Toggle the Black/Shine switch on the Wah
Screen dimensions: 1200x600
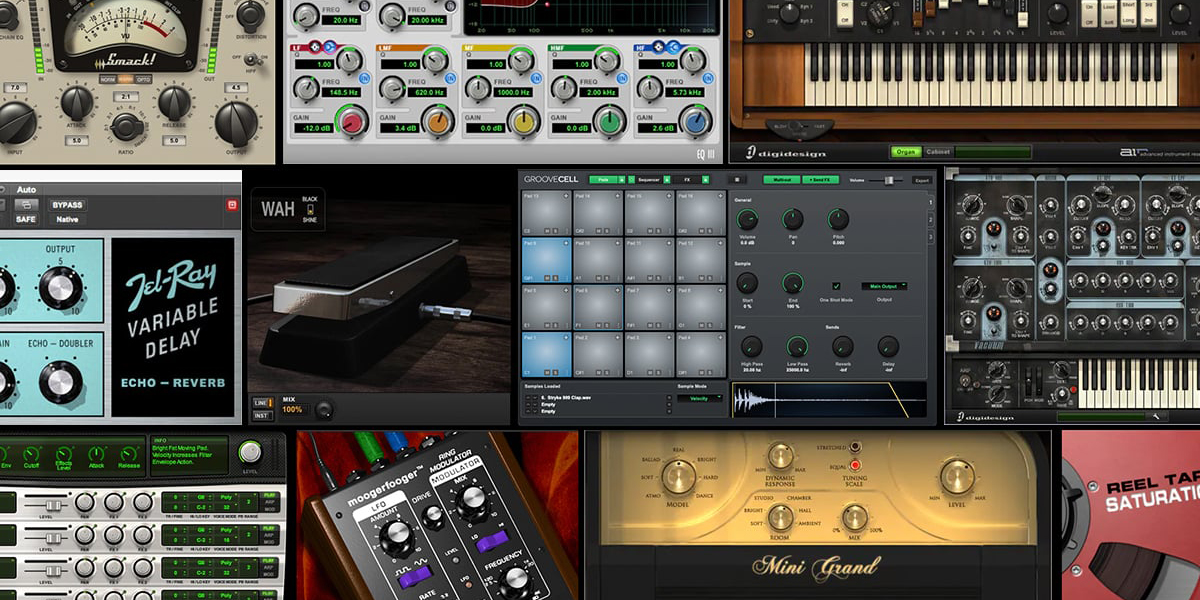[x=308, y=208]
